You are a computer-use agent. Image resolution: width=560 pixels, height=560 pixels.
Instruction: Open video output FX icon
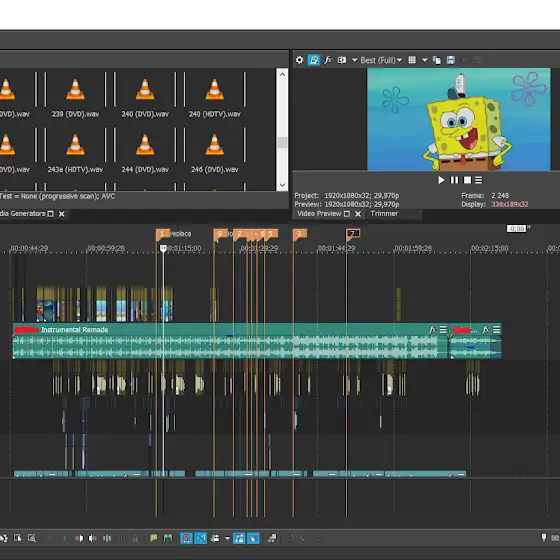(328, 60)
